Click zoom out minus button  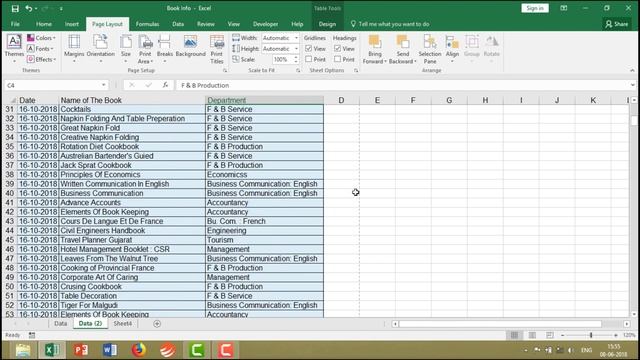562,335
